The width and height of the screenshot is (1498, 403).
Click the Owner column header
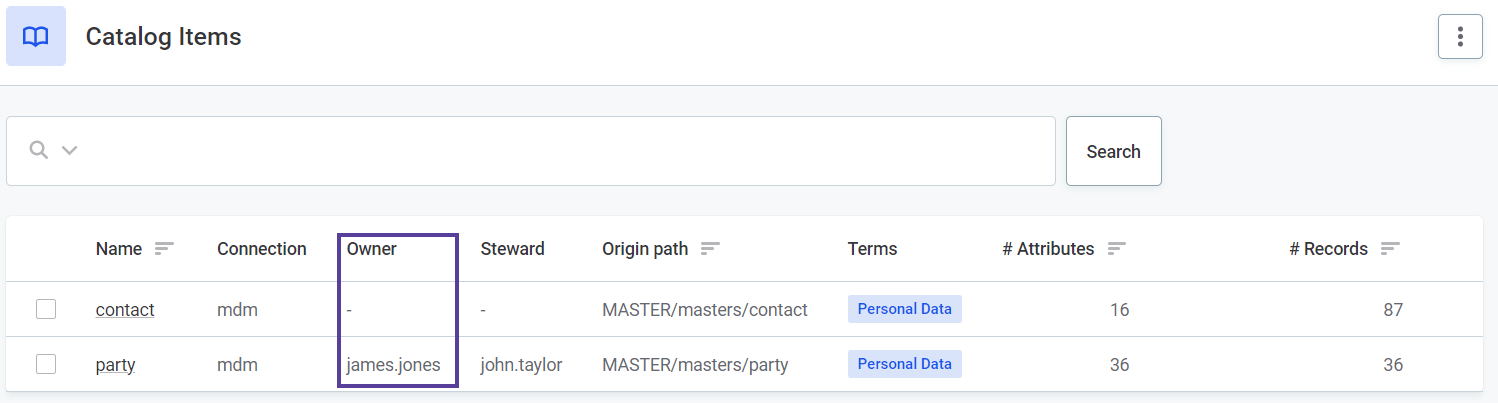pyautogui.click(x=372, y=249)
